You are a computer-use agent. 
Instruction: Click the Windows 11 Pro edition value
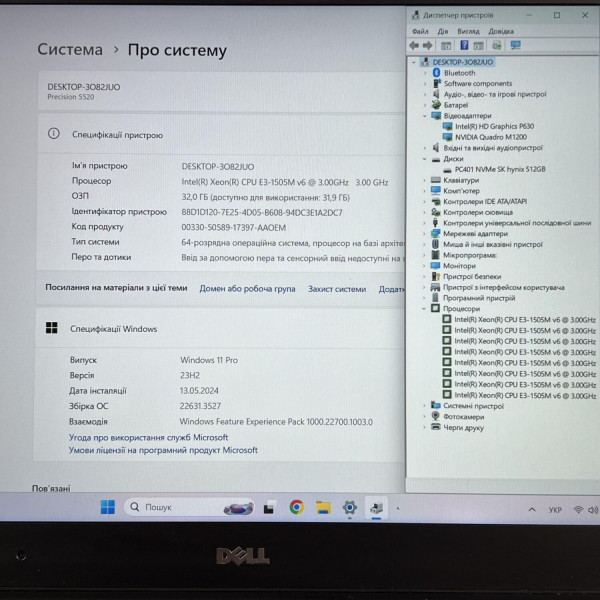209,360
